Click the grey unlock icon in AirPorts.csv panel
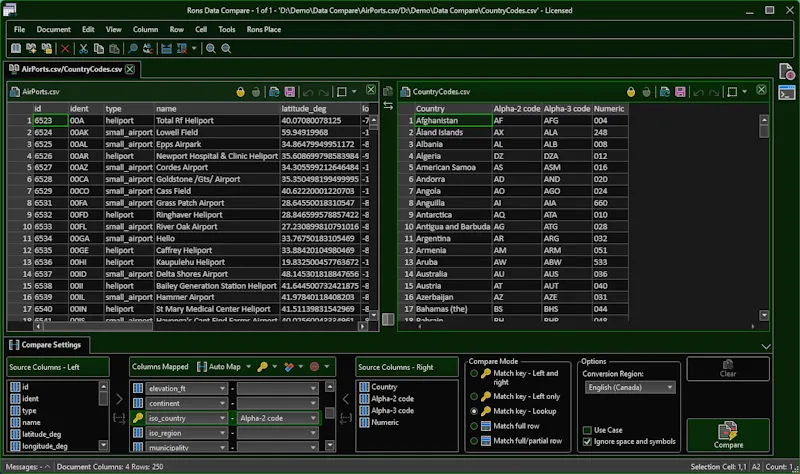Screen dimensions: 800x474 [256, 92]
